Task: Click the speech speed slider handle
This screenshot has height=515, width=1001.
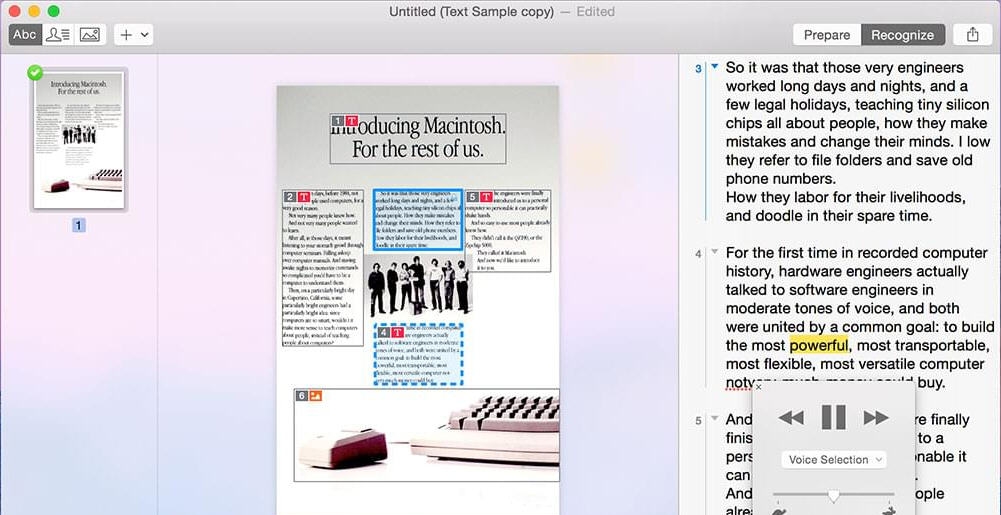Action: tap(833, 496)
